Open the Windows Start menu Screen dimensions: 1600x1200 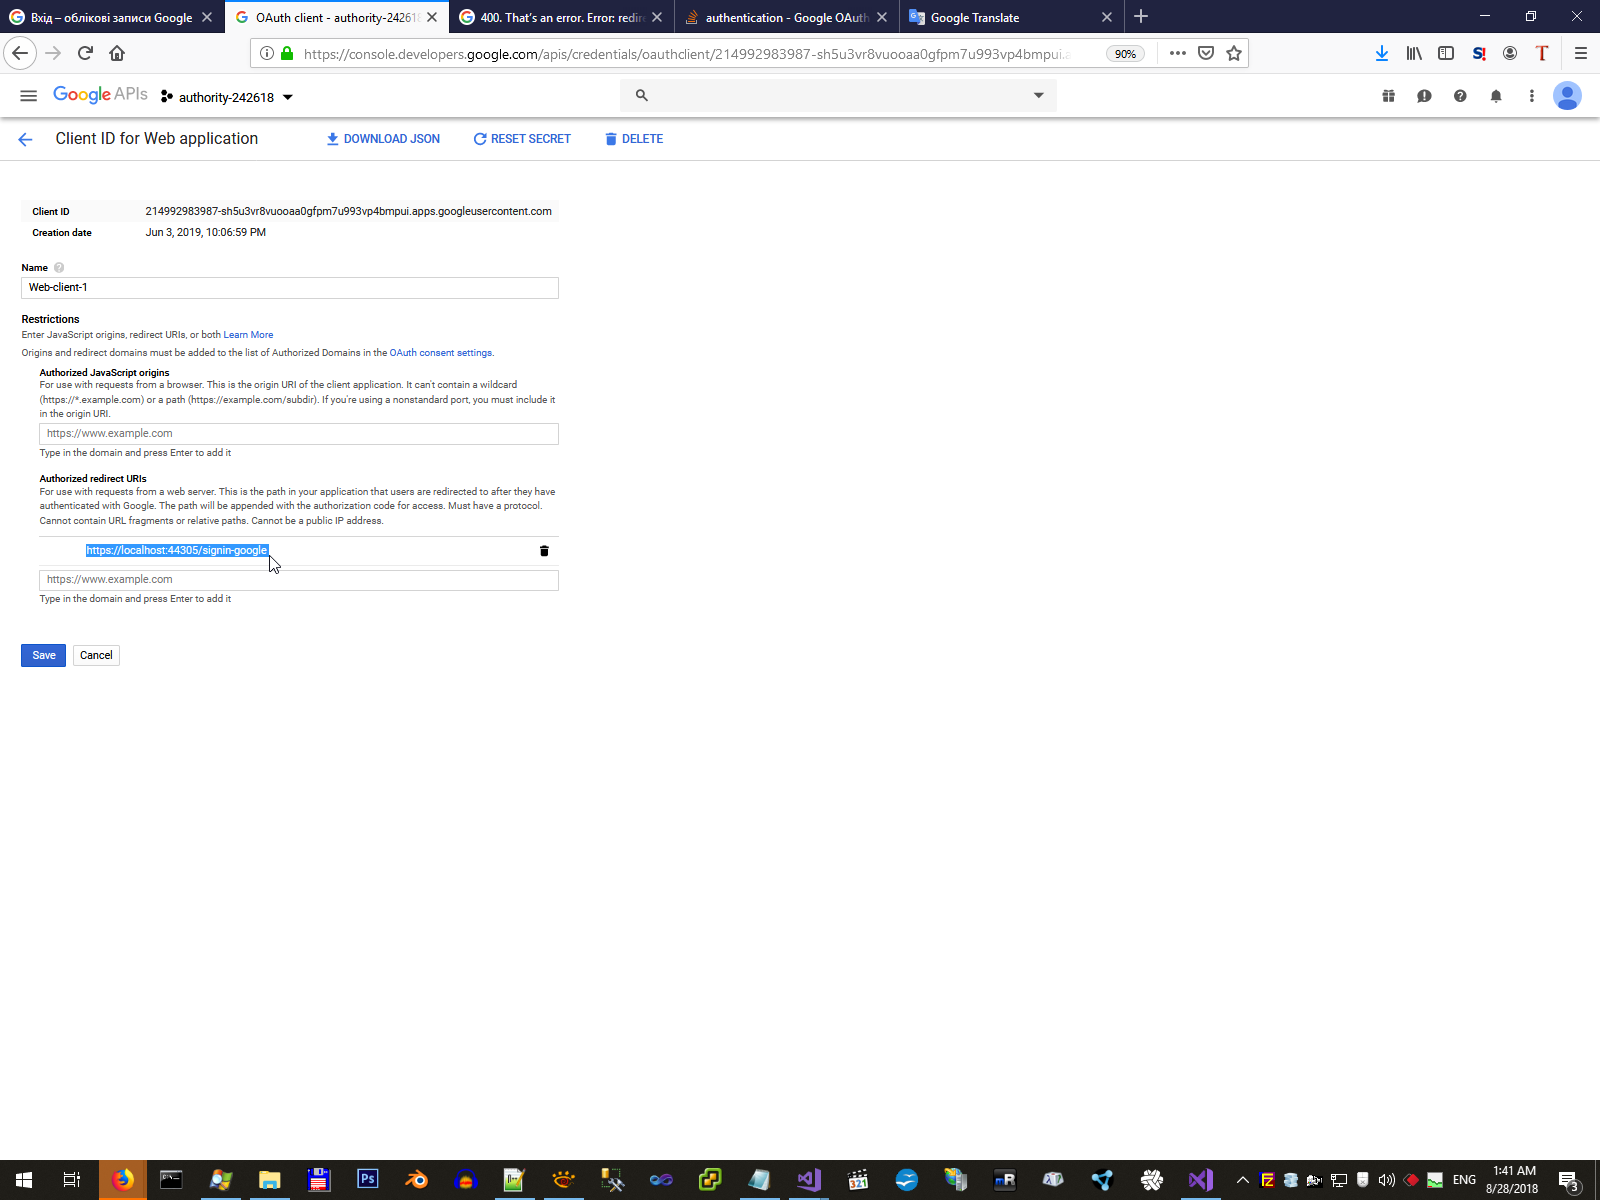[24, 1180]
